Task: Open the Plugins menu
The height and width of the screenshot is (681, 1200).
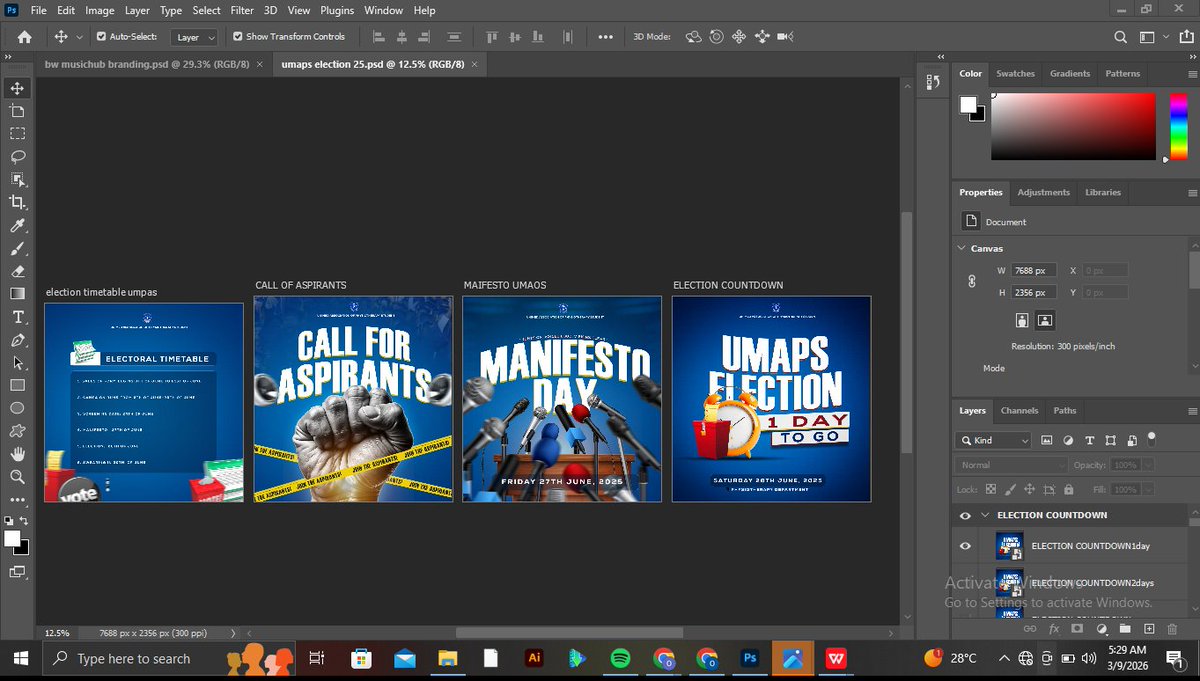Action: click(x=338, y=10)
